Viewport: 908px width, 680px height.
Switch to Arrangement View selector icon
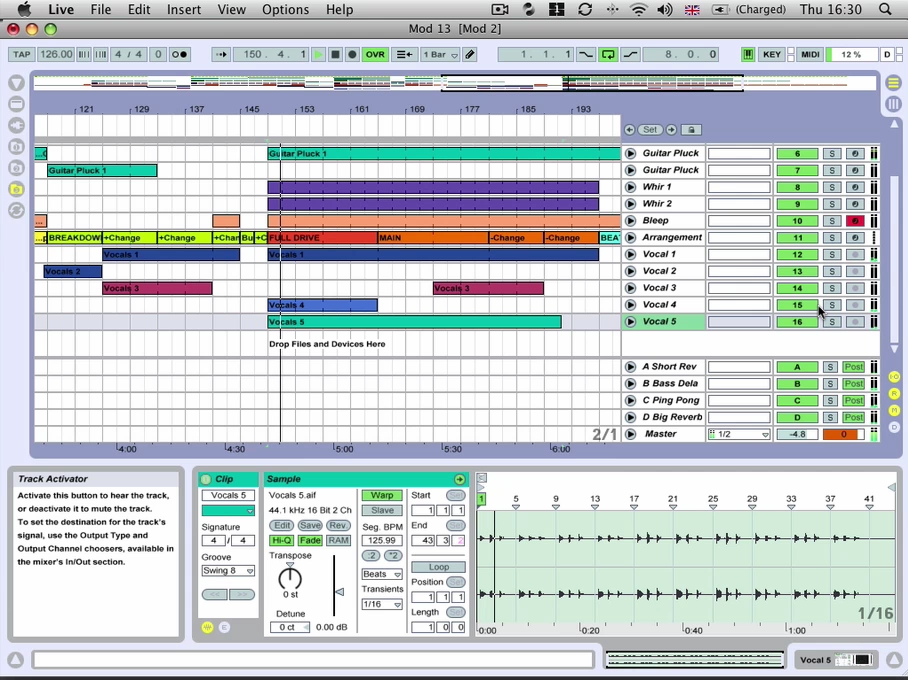pyautogui.click(x=894, y=83)
